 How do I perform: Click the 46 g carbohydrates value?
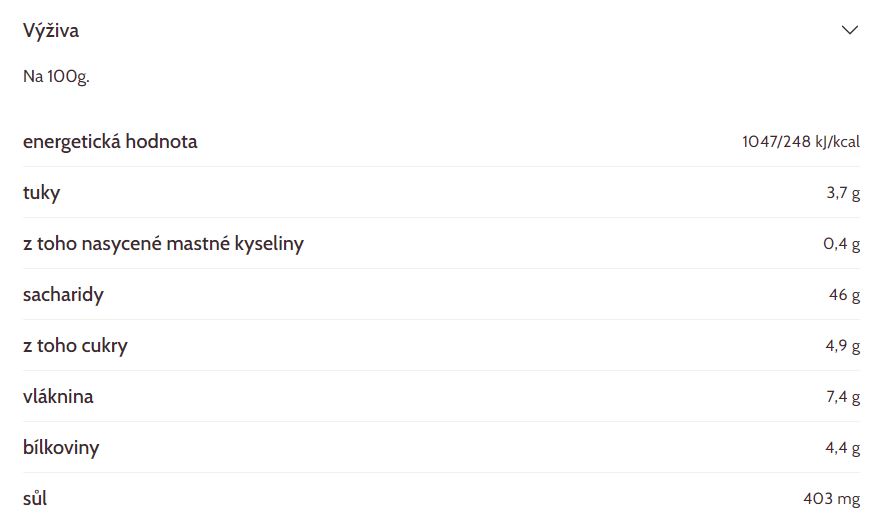pyautogui.click(x=844, y=295)
